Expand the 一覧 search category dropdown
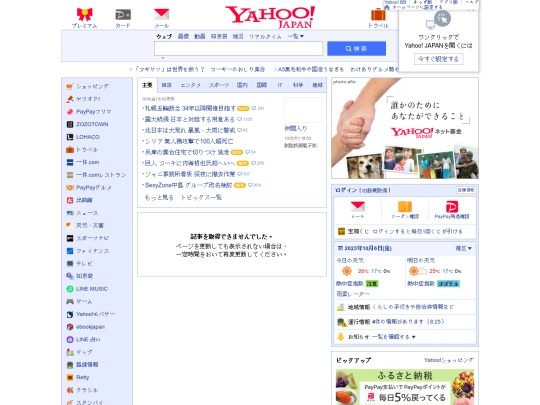This screenshot has height=405, width=540. coord(295,36)
